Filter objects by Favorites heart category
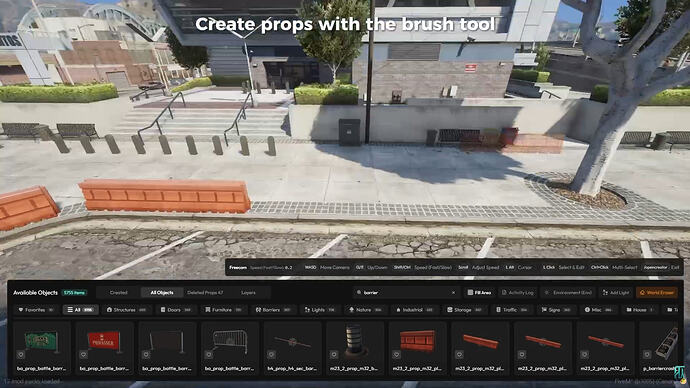Screen dimensions: 690x388 36,310
